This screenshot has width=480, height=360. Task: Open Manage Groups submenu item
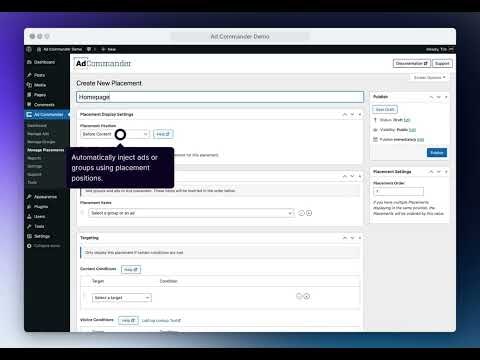pos(41,142)
